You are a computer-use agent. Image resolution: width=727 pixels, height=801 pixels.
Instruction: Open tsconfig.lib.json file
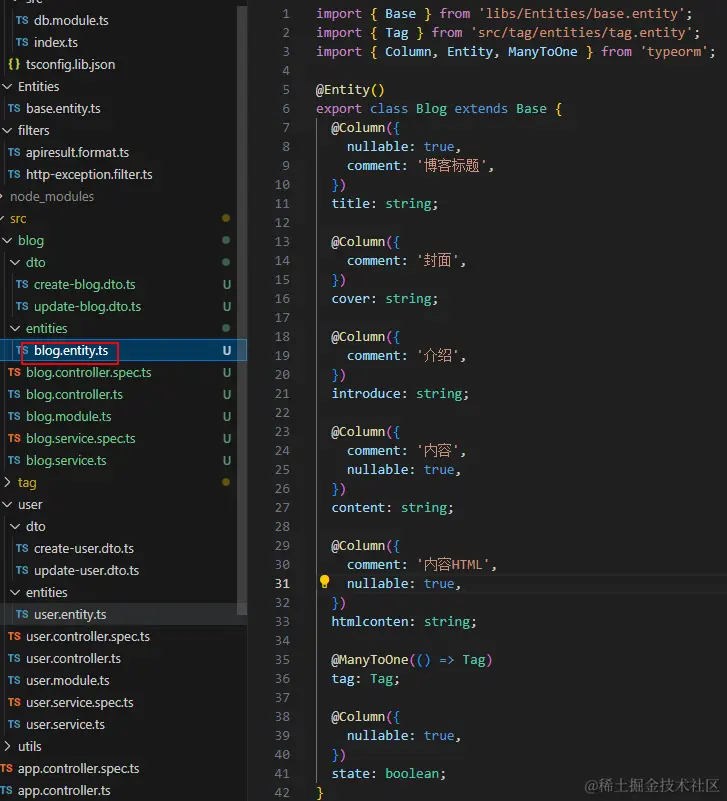[71, 64]
